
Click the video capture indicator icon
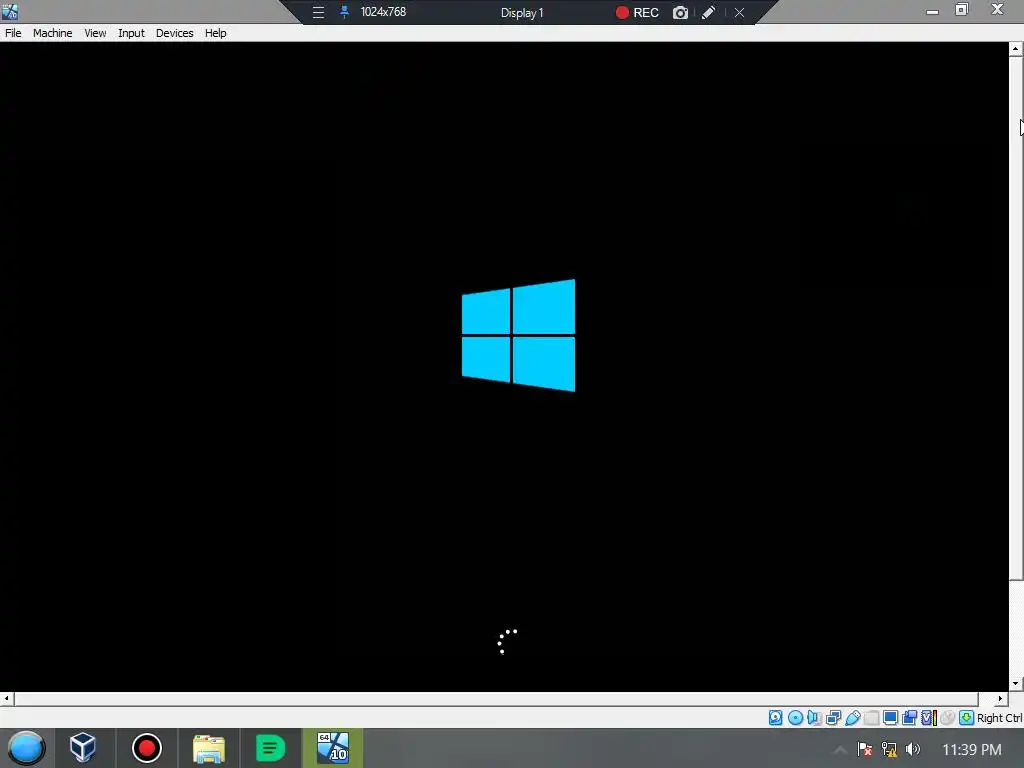click(x=909, y=718)
